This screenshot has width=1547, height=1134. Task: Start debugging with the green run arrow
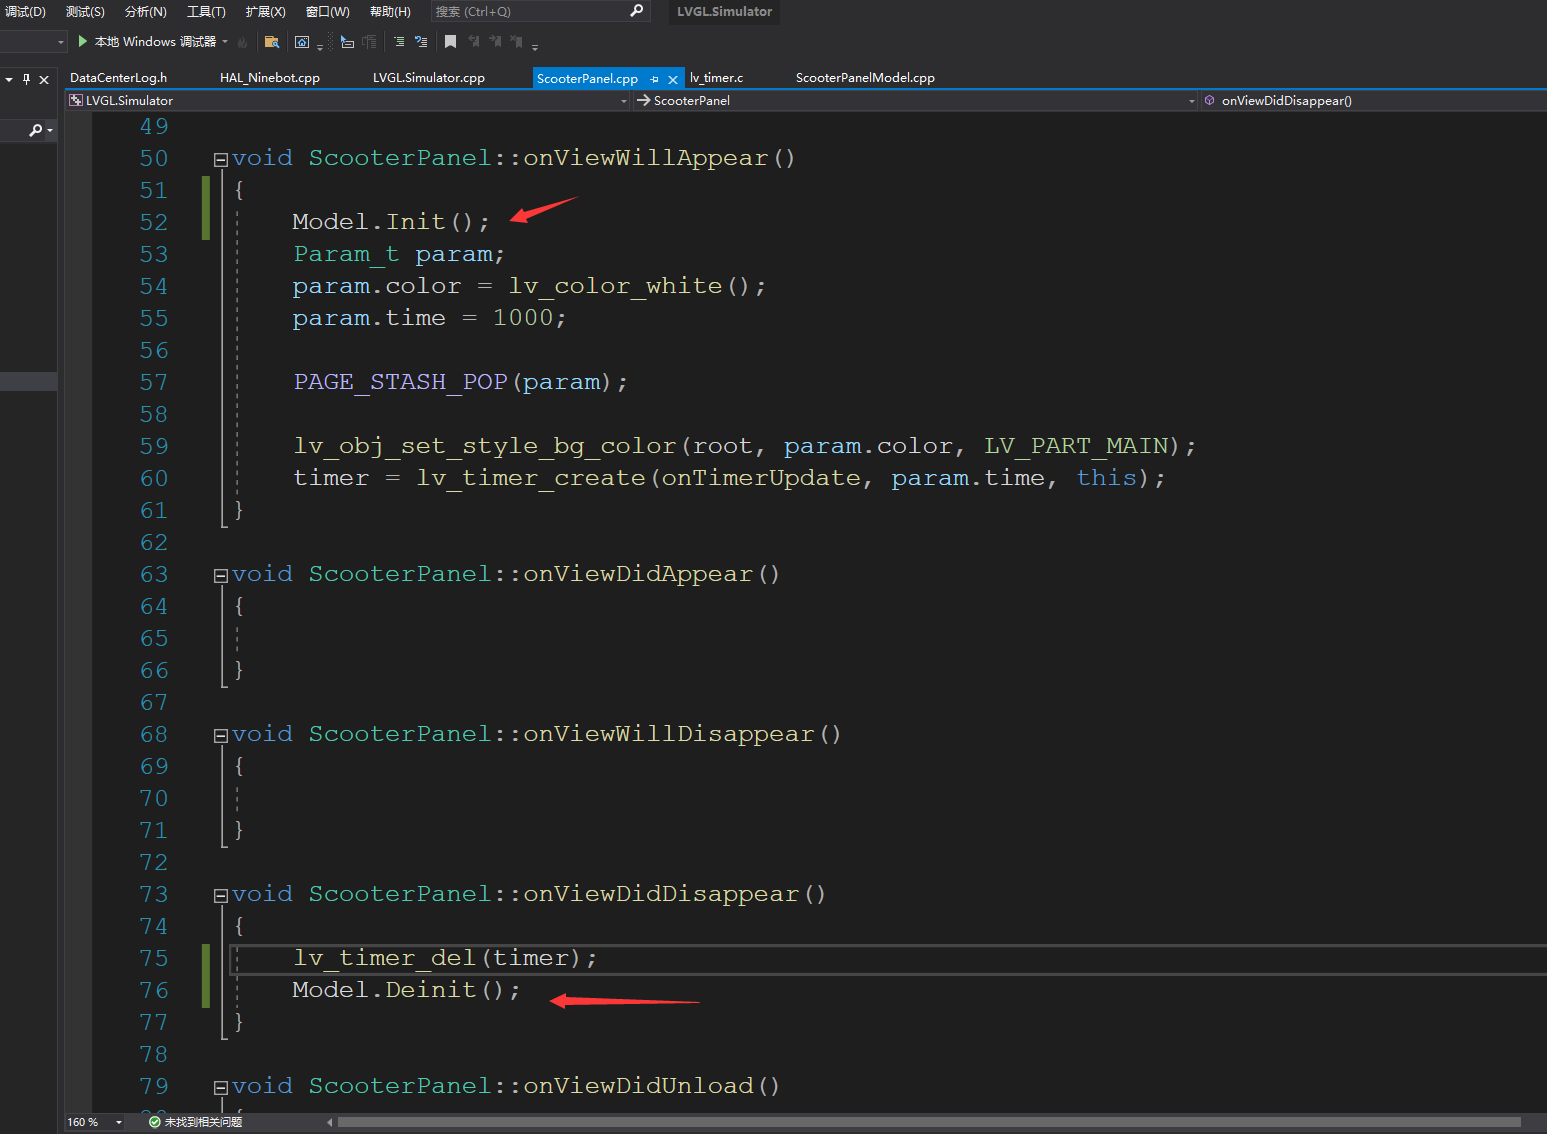click(x=81, y=41)
